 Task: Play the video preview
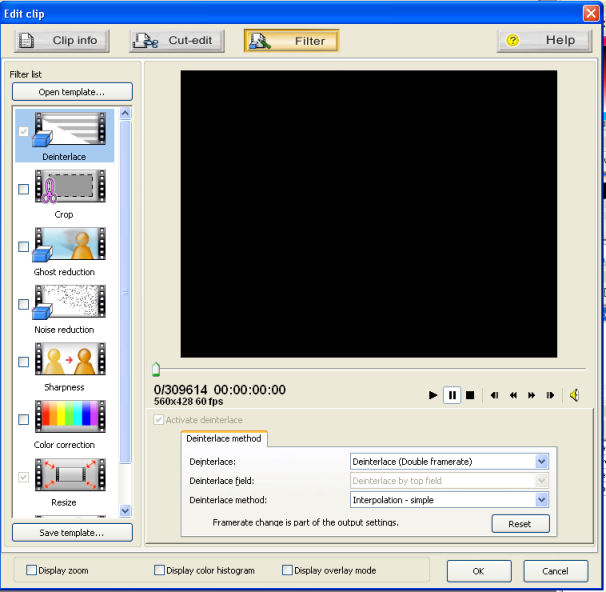(433, 395)
